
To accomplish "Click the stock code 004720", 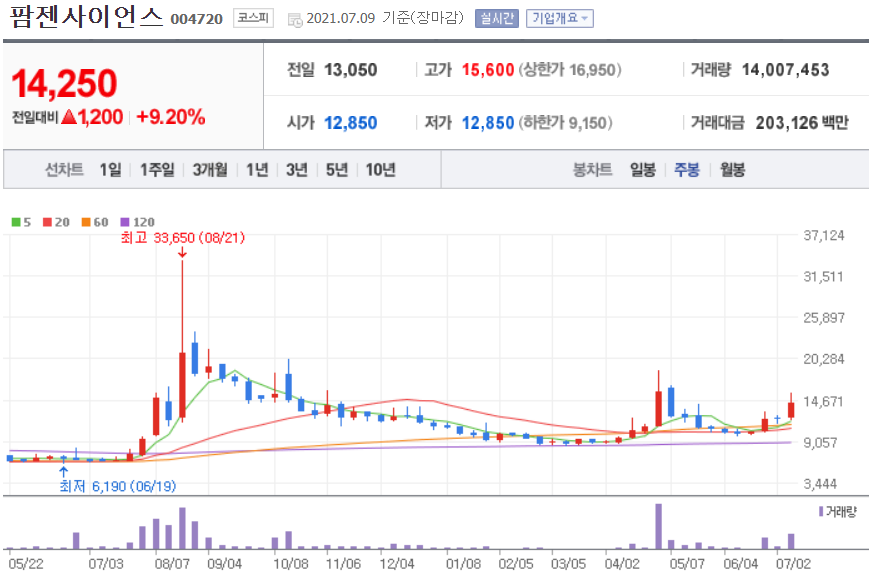I will point(197,19).
